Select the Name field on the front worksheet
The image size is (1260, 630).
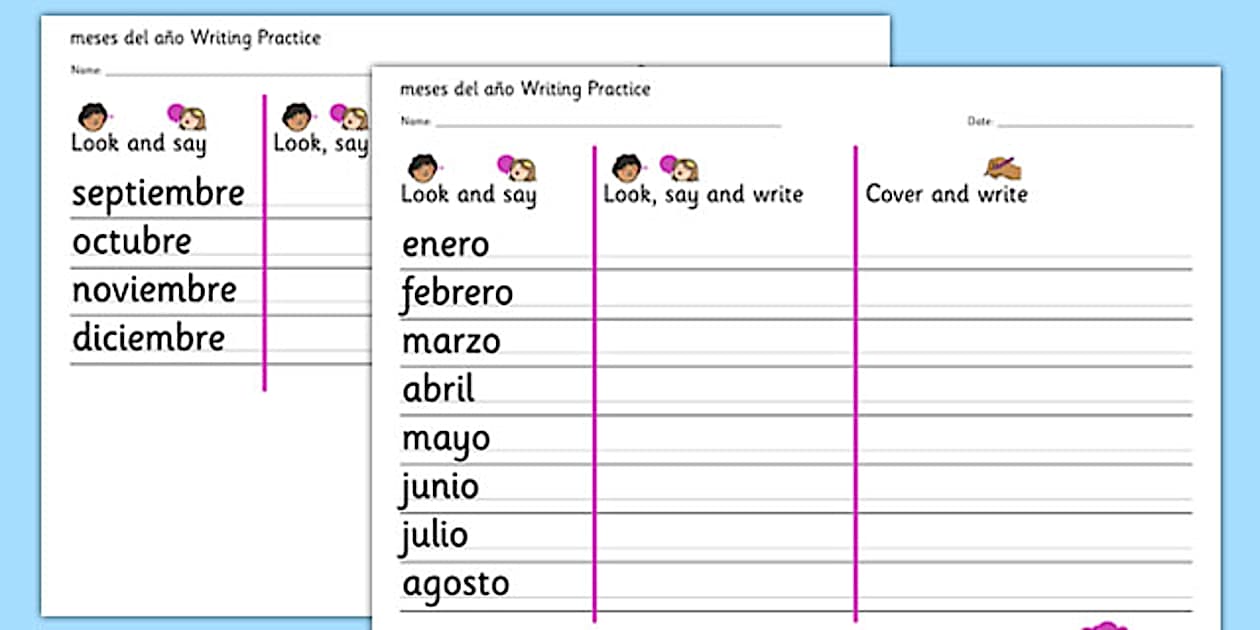tap(607, 122)
